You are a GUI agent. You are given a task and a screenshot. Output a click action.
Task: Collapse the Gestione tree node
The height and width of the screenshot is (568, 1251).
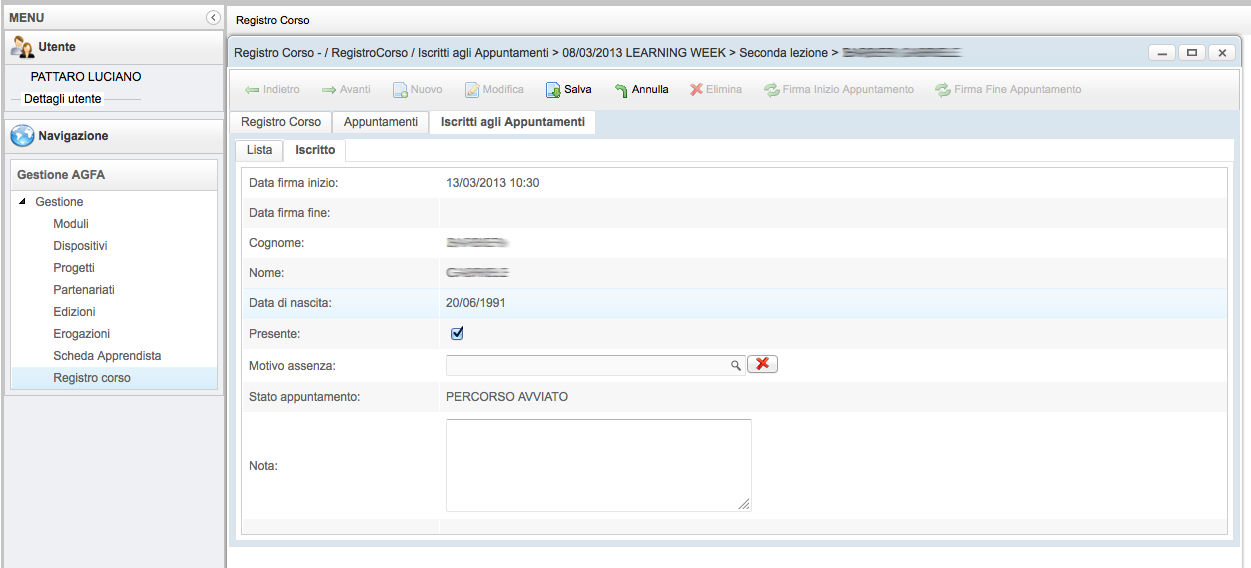[x=23, y=202]
